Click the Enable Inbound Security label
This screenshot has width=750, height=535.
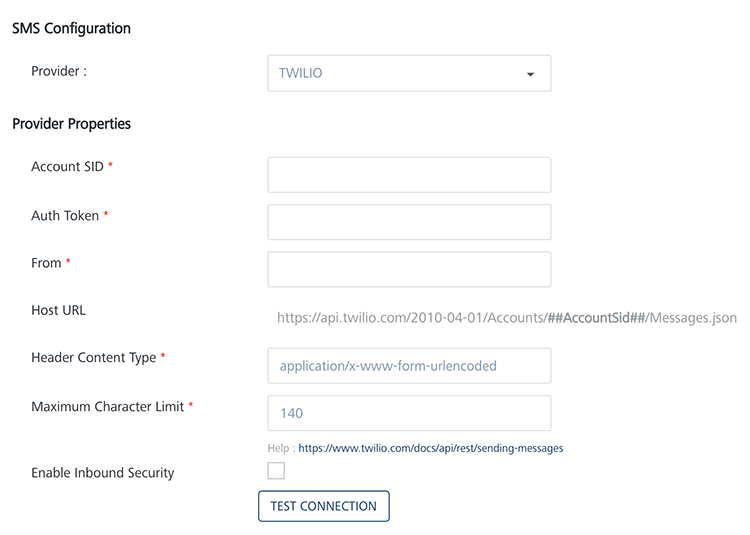(x=102, y=472)
